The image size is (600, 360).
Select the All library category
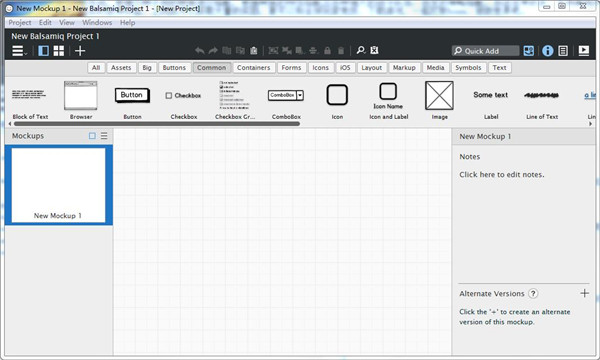click(96, 68)
